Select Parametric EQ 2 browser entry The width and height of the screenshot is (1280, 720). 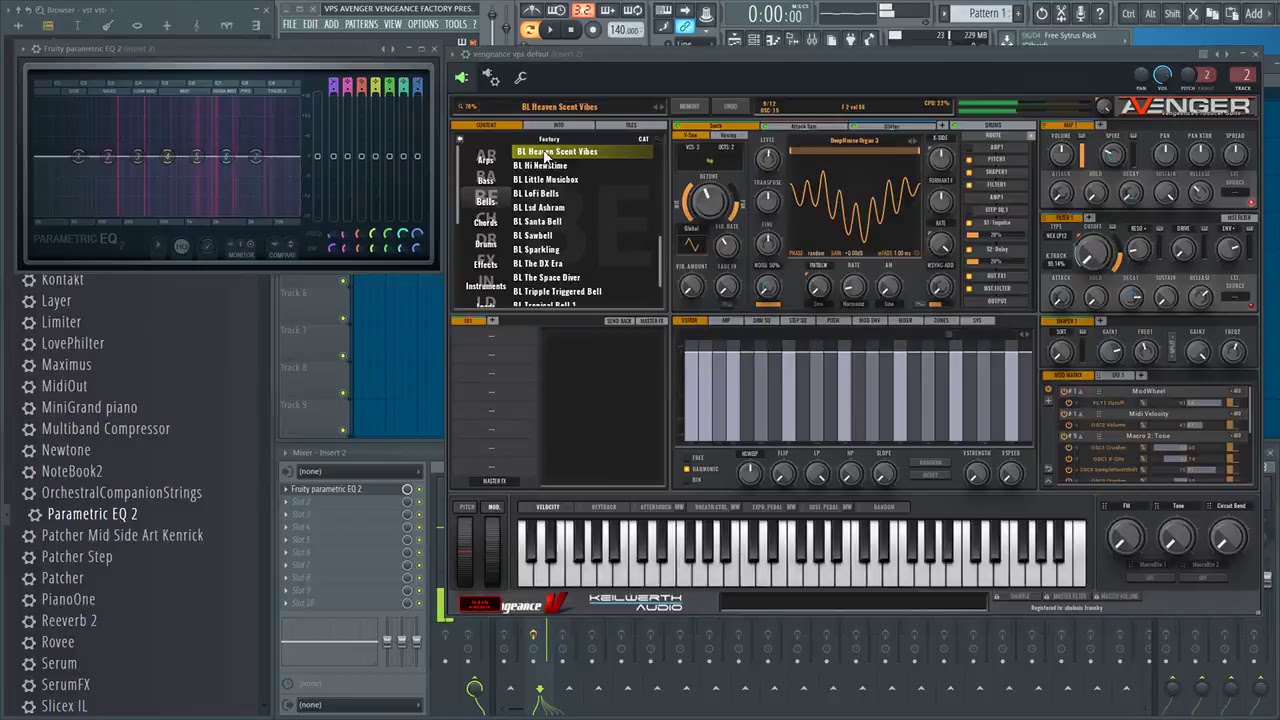point(92,514)
